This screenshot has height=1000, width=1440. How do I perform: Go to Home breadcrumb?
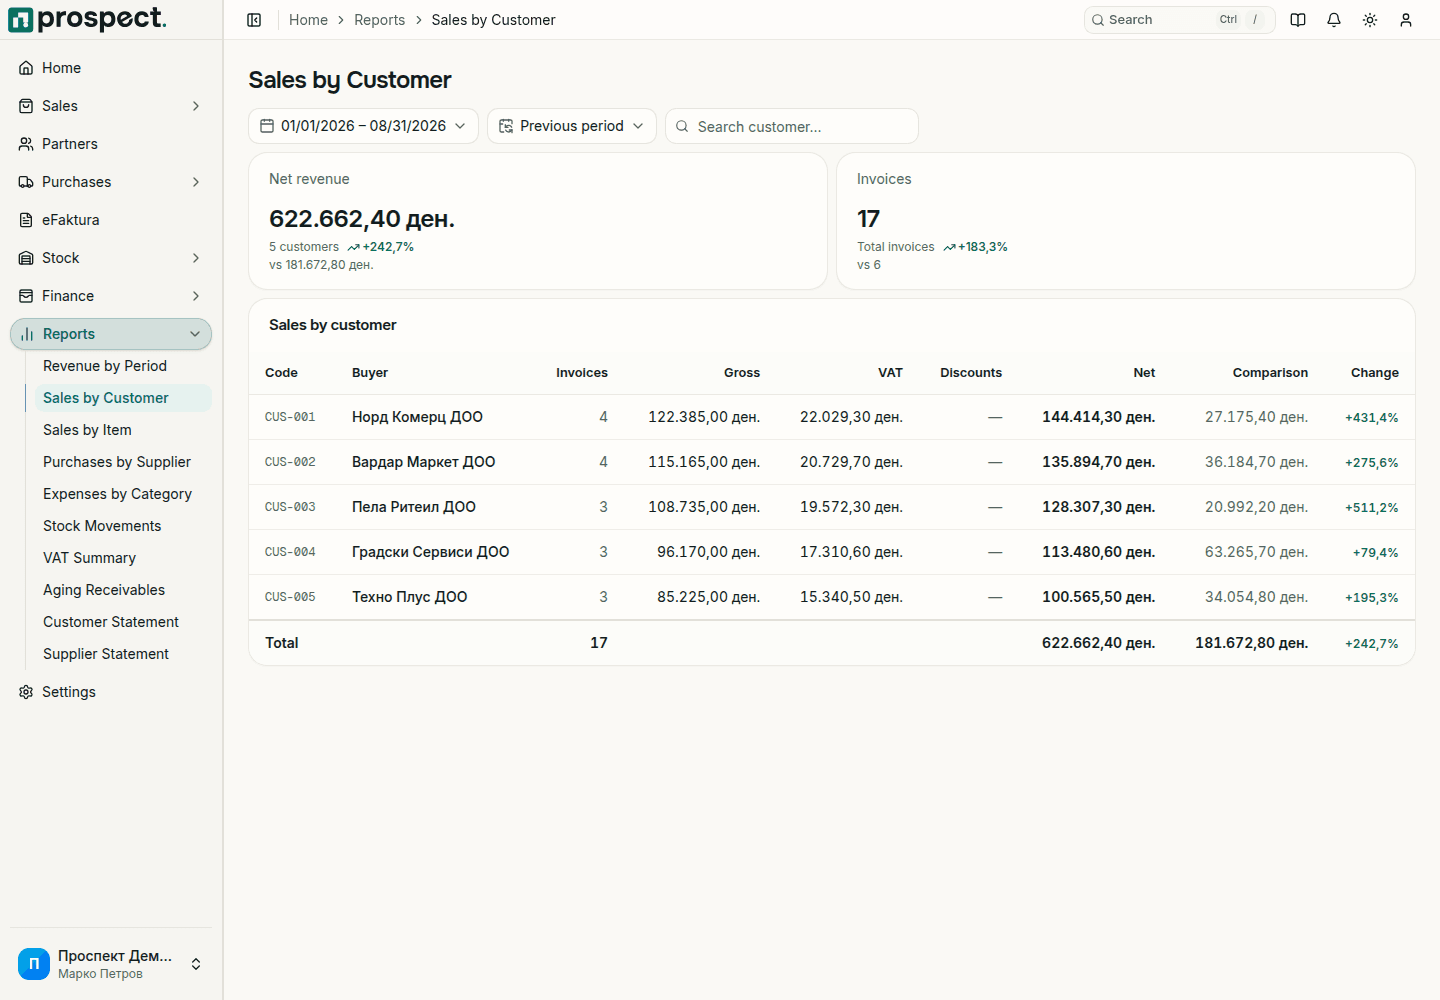[x=308, y=20]
